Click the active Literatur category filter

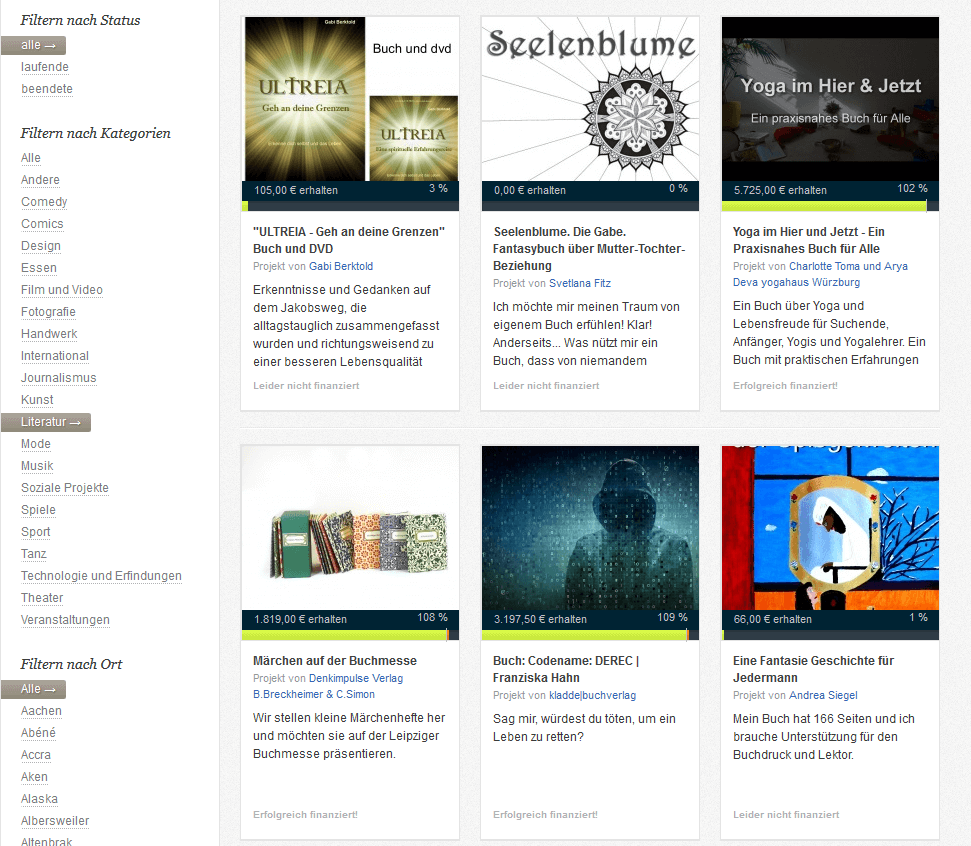[x=46, y=422]
